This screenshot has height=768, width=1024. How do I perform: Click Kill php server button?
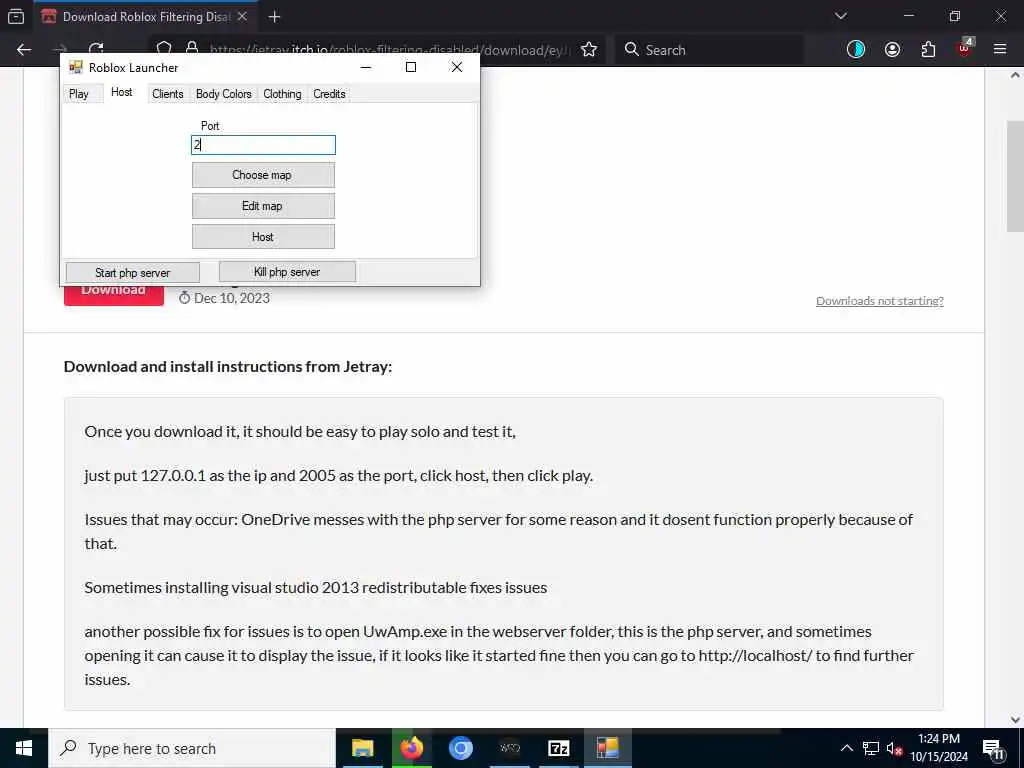(x=287, y=272)
